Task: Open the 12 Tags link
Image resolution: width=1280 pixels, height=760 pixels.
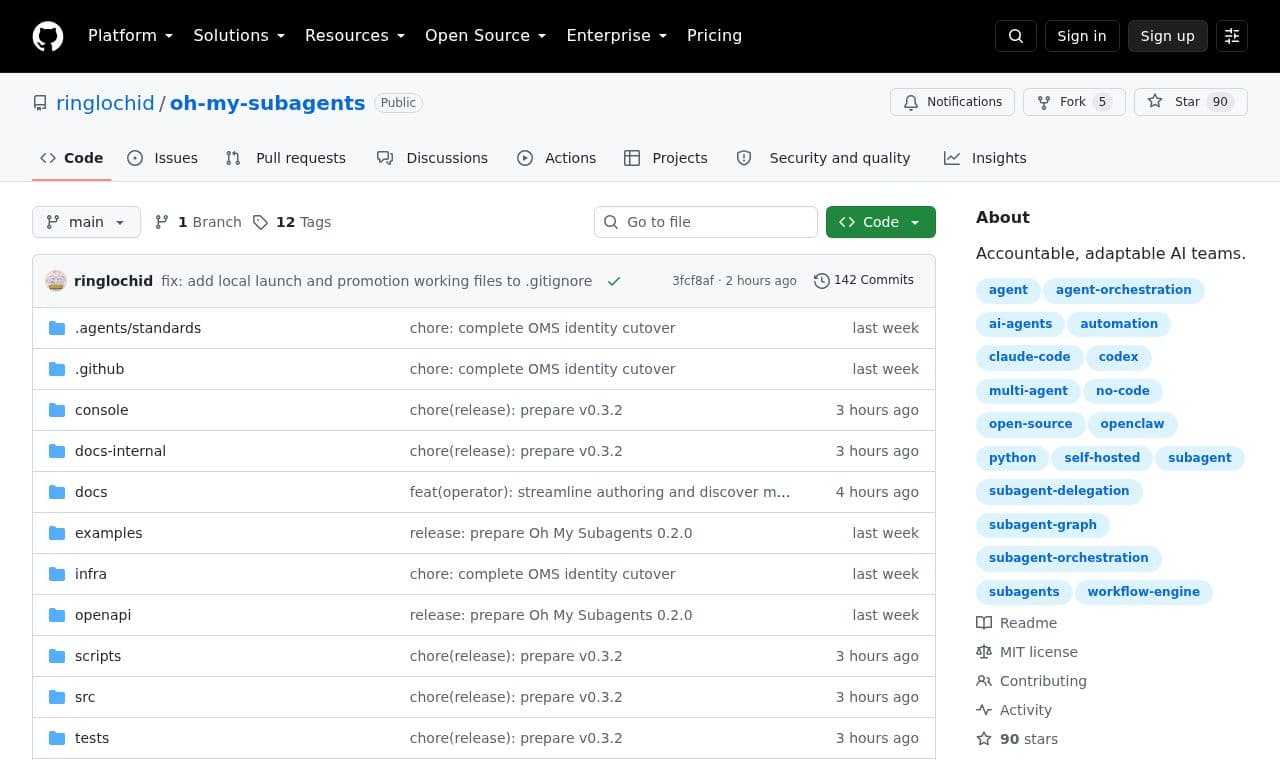Action: tap(292, 222)
